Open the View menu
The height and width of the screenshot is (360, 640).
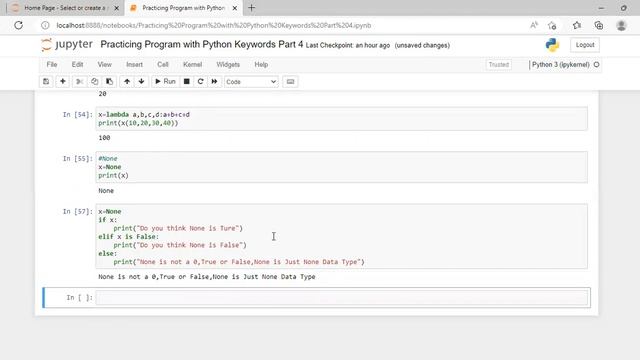pyautogui.click(x=104, y=64)
